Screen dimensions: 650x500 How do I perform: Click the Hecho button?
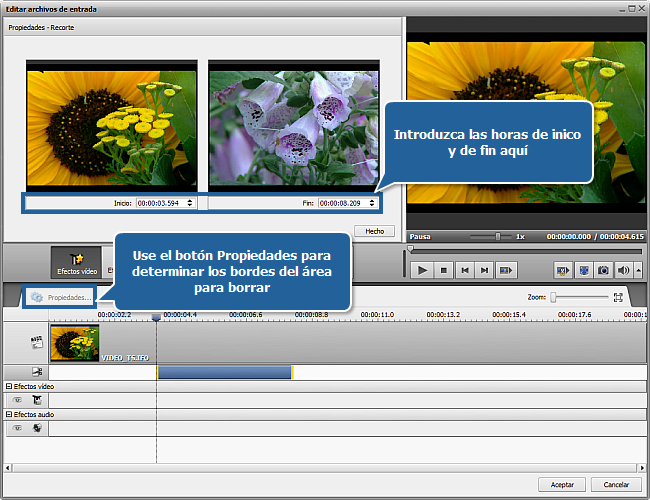pos(374,230)
